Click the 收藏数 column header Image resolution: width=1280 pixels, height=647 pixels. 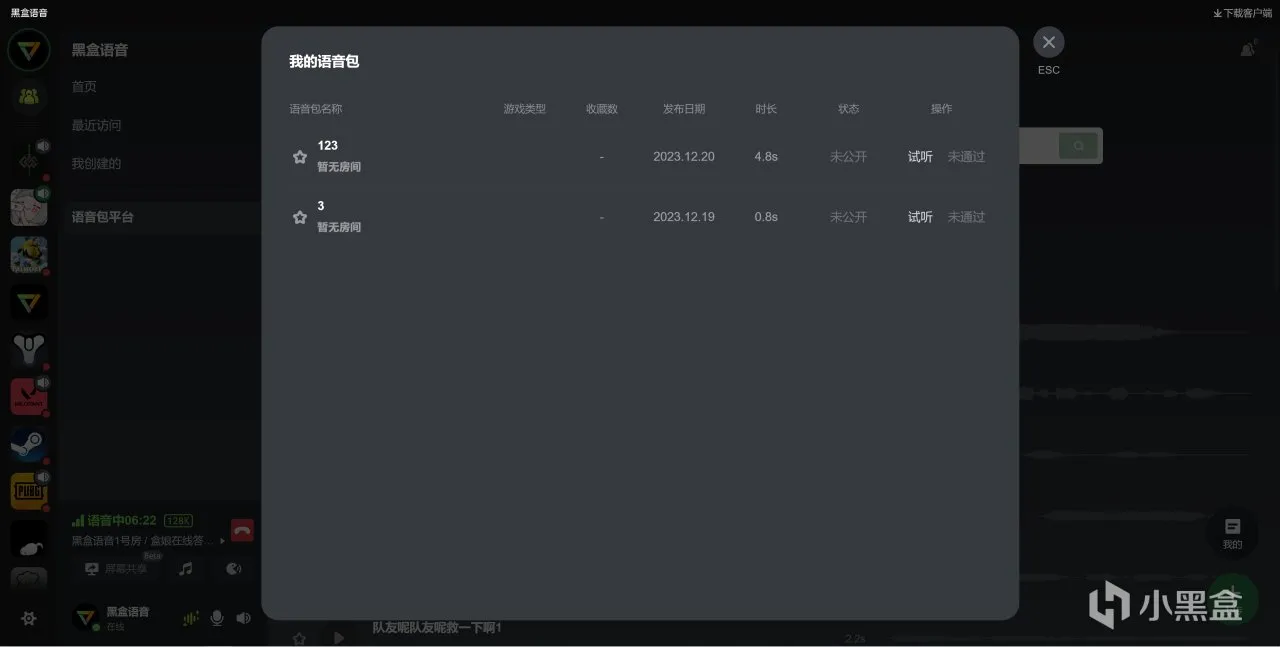point(602,109)
